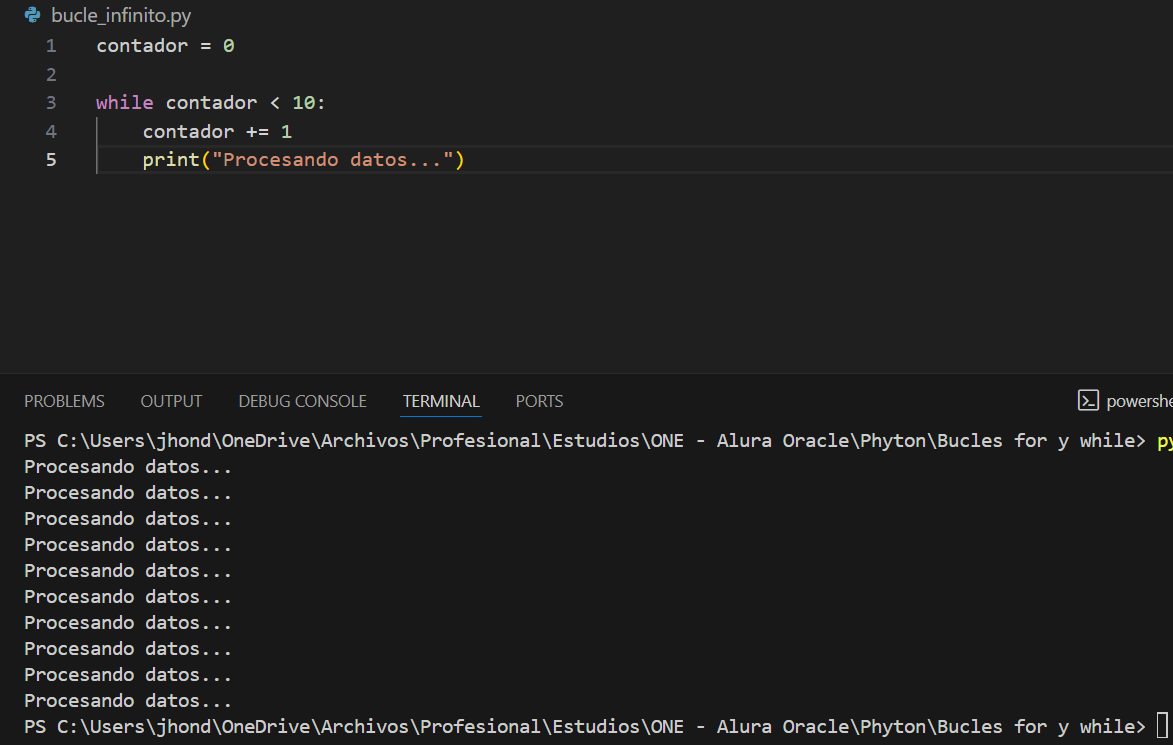Open the OUTPUT panel tab
The height and width of the screenshot is (745, 1173).
pyautogui.click(x=171, y=401)
